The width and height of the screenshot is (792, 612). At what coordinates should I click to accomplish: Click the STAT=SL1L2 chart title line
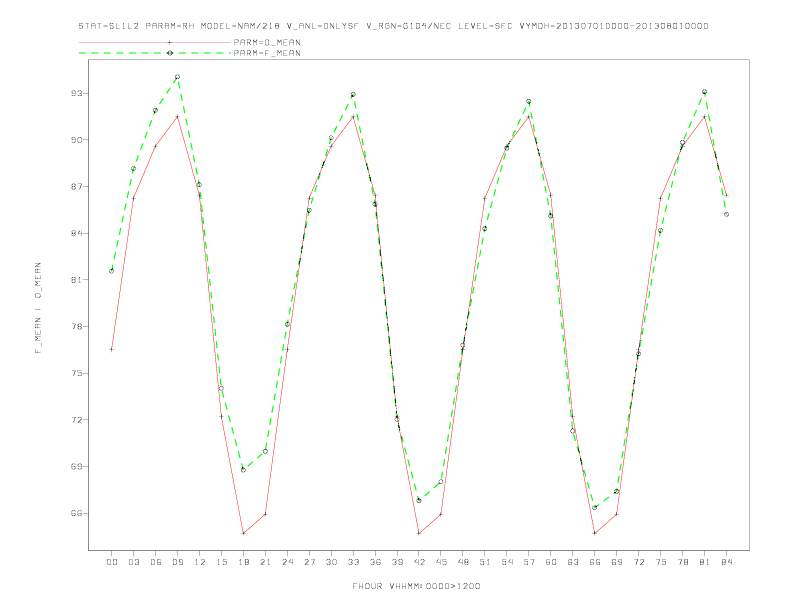pyautogui.click(x=393, y=26)
